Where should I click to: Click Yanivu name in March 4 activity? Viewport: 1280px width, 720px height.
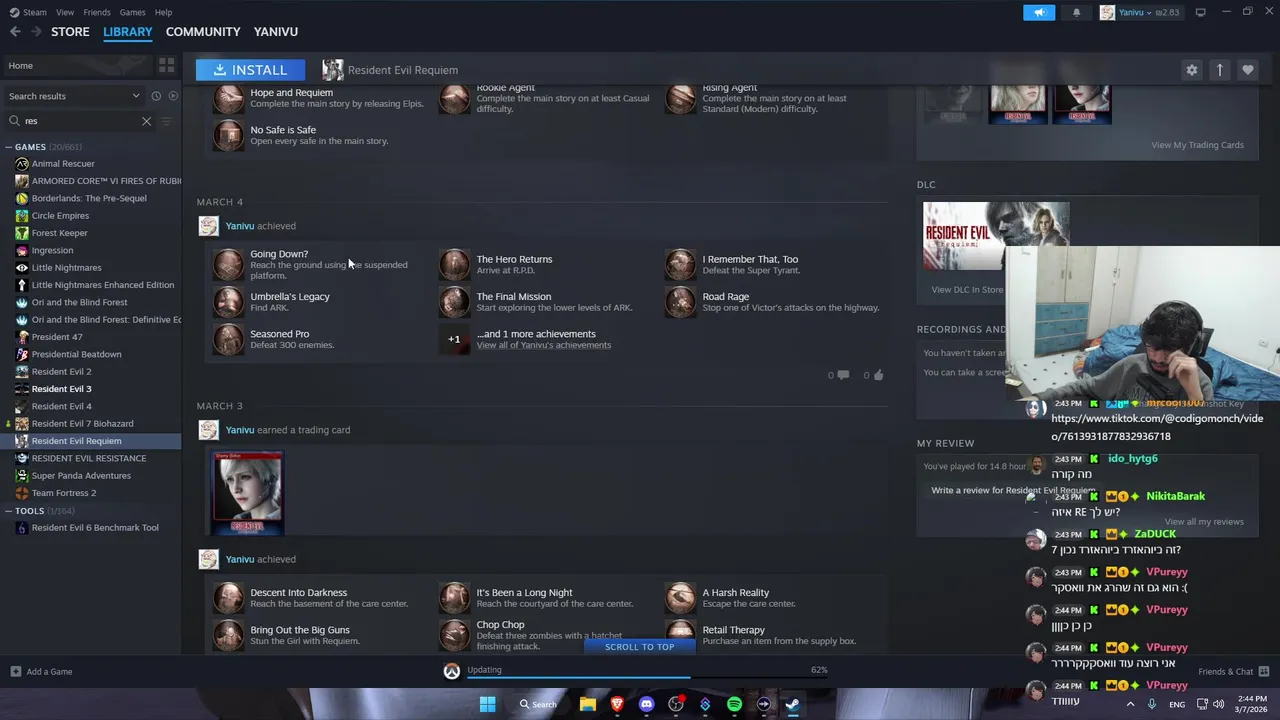[239, 226]
